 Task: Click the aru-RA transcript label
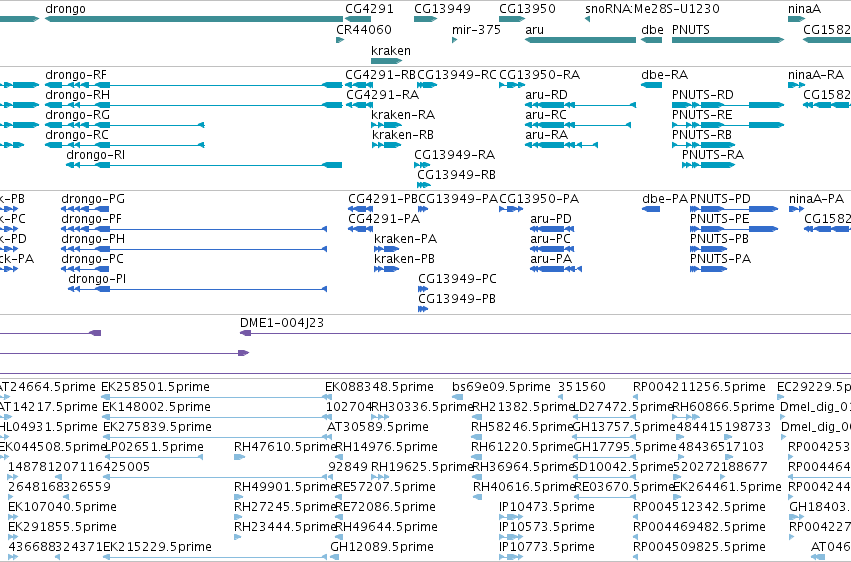click(x=547, y=135)
